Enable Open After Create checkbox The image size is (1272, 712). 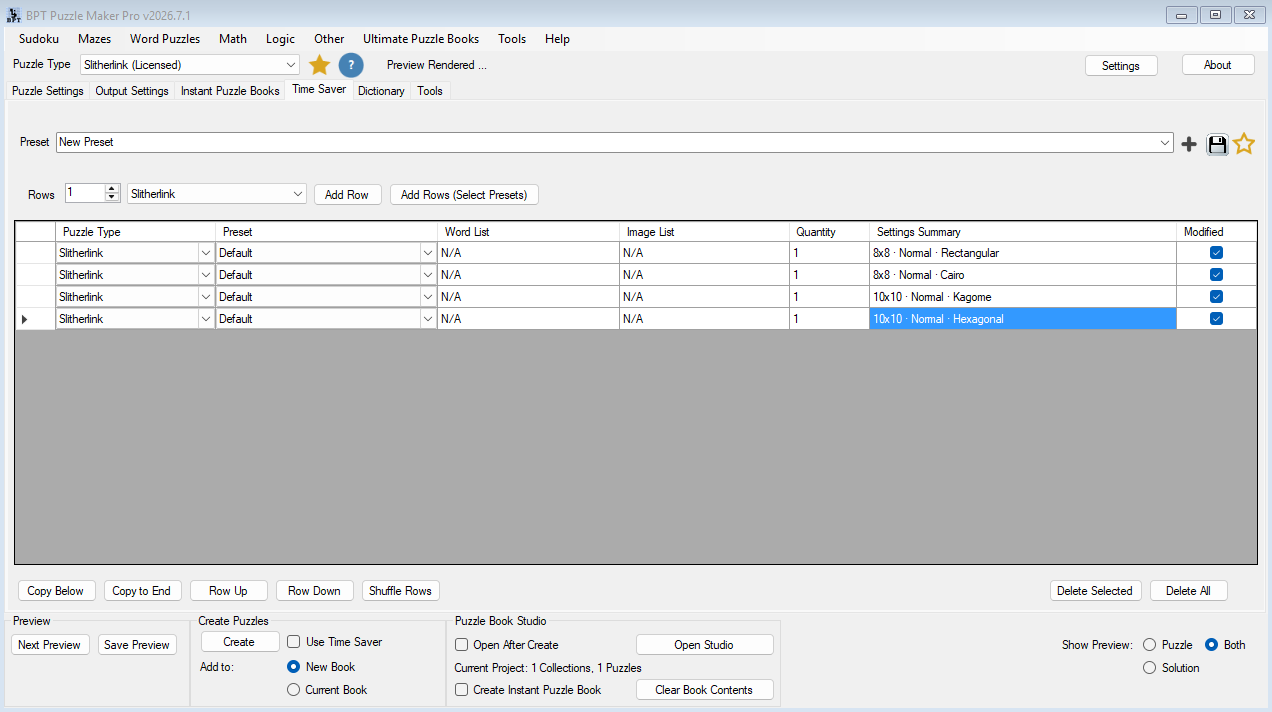[x=461, y=645]
